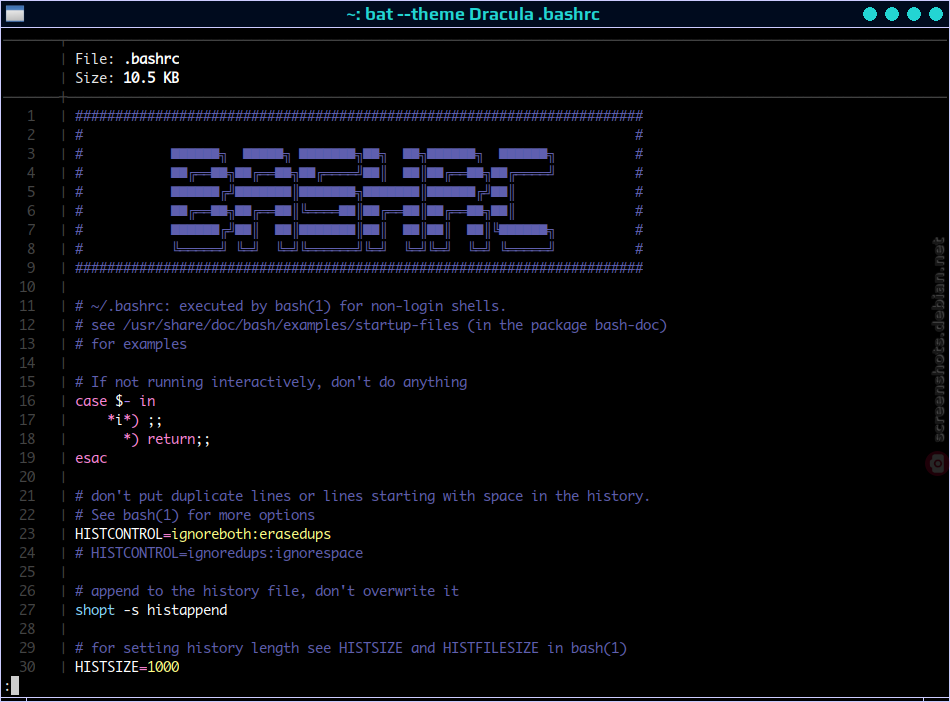Select the 'case $- in' statement
The image size is (950, 702).
pos(115,401)
